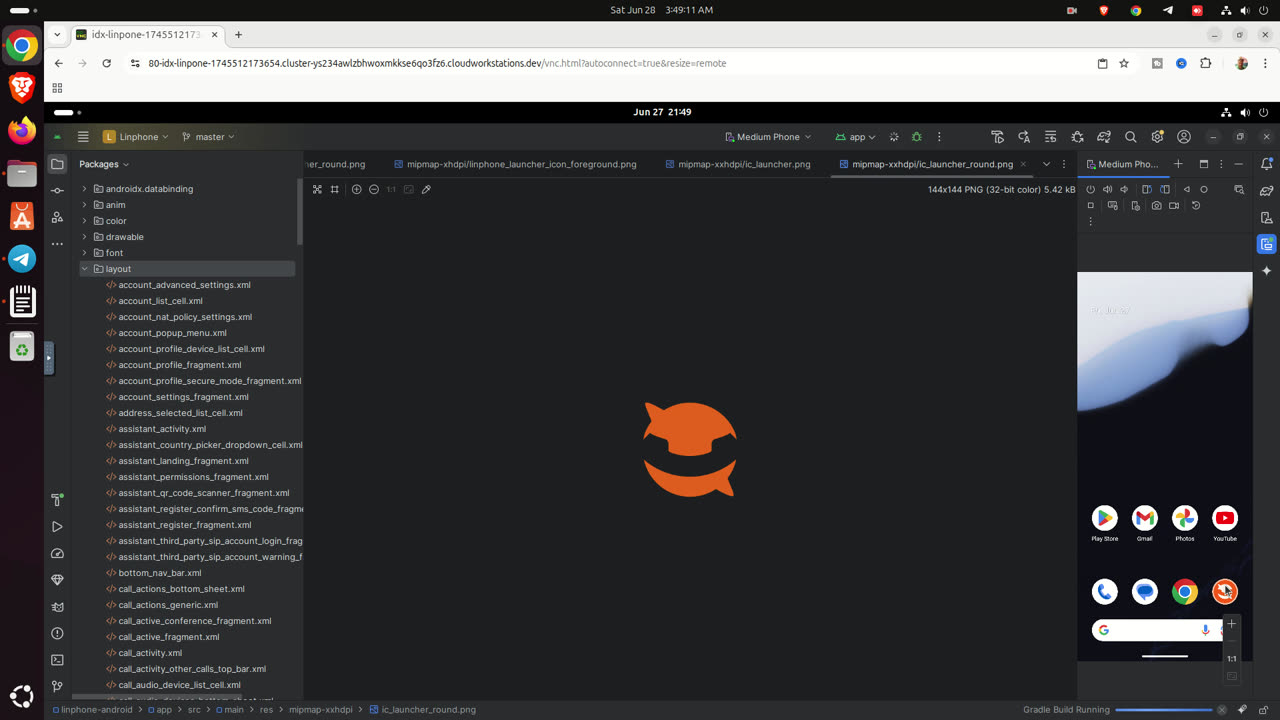This screenshot has width=1280, height=720.
Task: Switch to mipmap-xxhdpi/ic_launcher.png tab
Action: (736, 164)
